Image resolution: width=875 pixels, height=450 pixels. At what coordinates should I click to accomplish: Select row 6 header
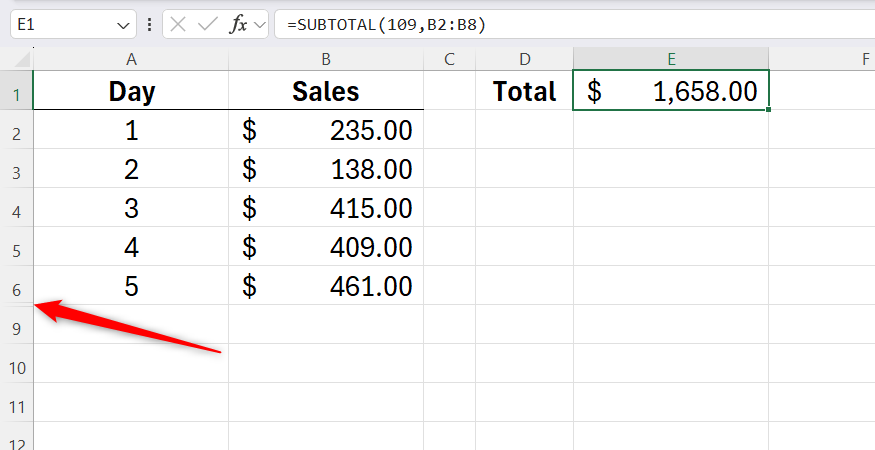coord(17,285)
